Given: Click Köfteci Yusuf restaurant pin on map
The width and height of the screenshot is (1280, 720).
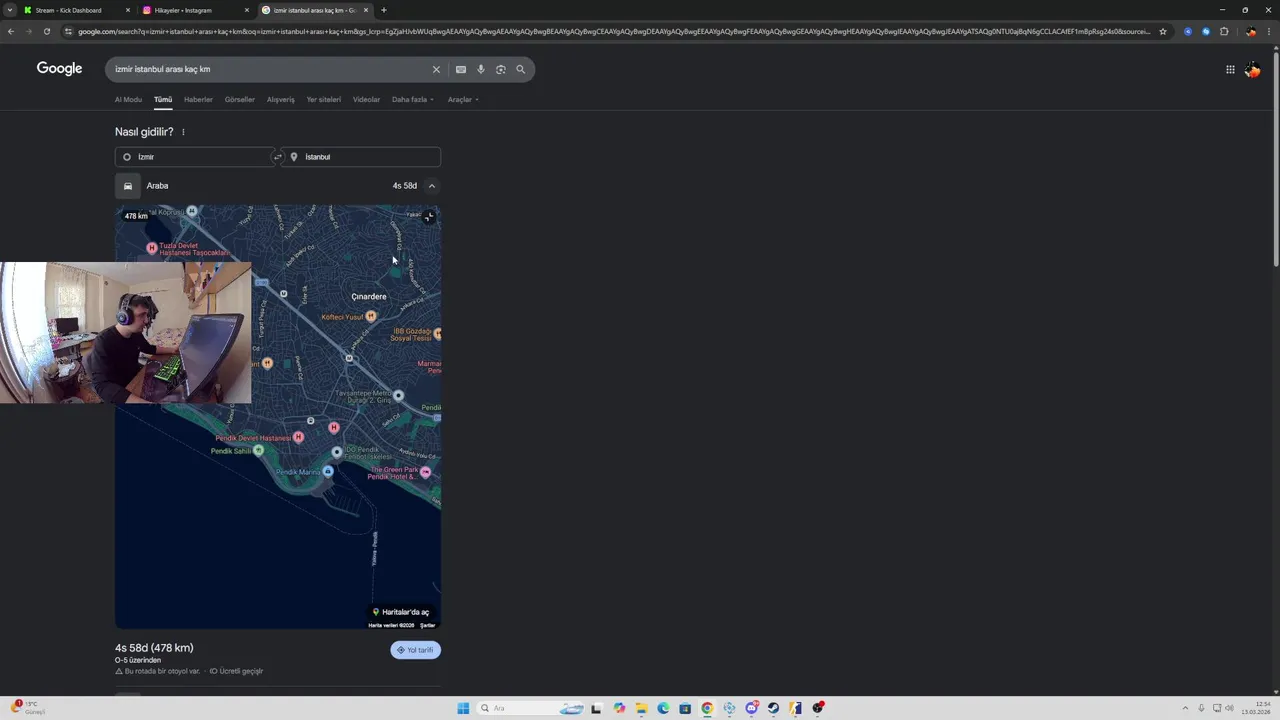Looking at the screenshot, I should pos(371,316).
